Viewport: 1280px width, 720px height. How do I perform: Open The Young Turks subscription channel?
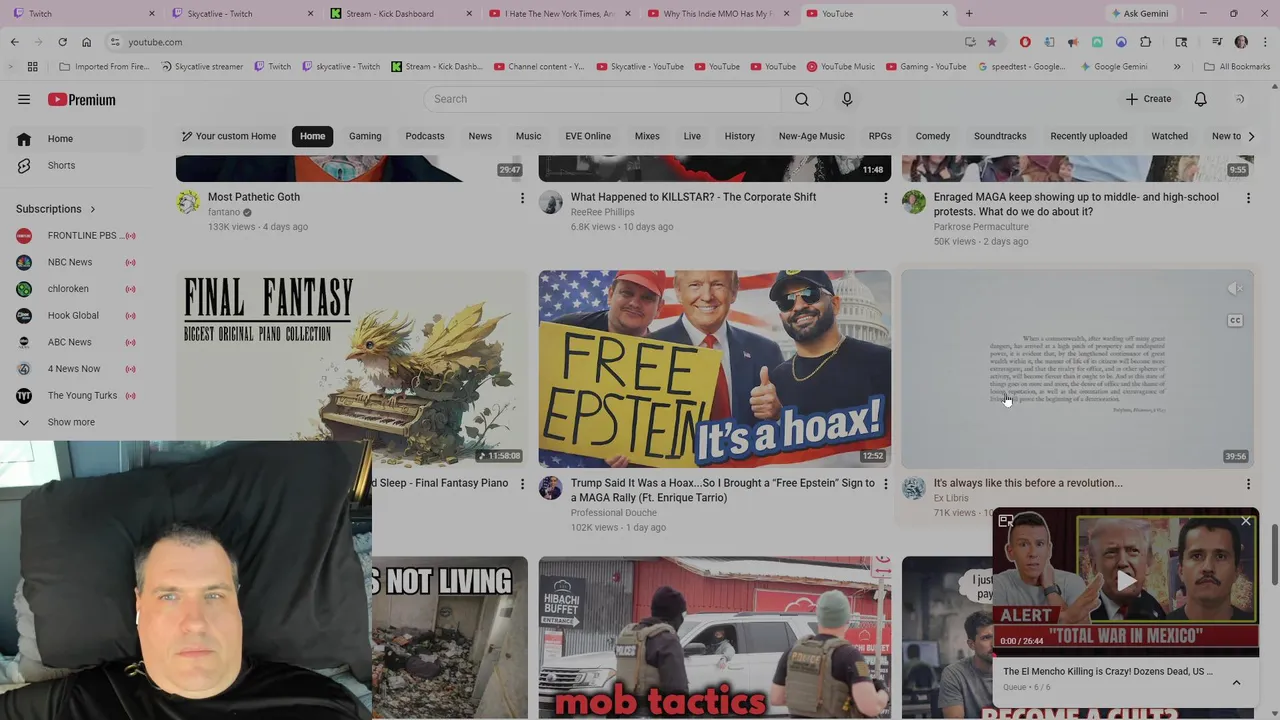77,395
